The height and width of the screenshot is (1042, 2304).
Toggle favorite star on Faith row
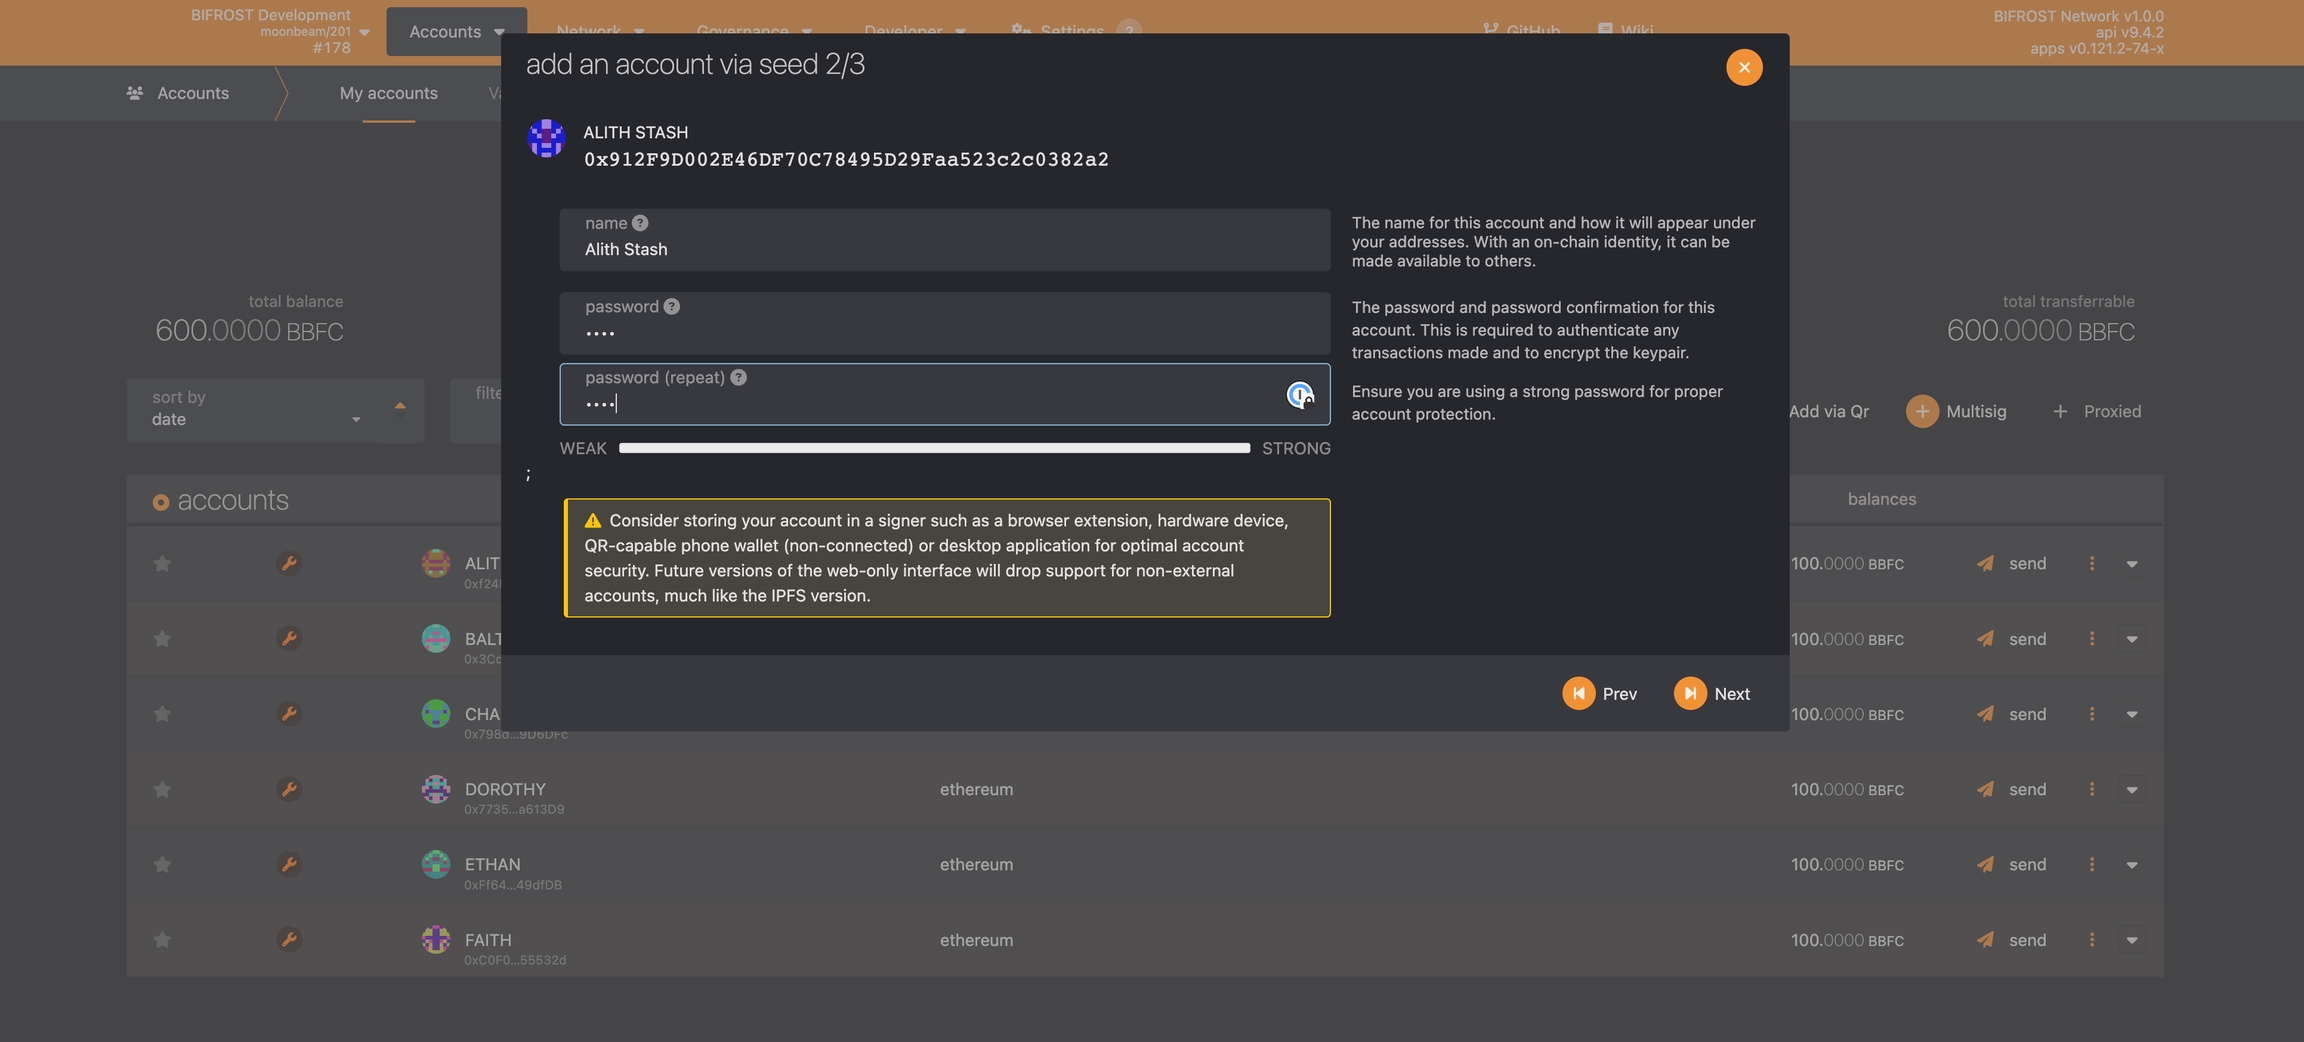pos(162,940)
